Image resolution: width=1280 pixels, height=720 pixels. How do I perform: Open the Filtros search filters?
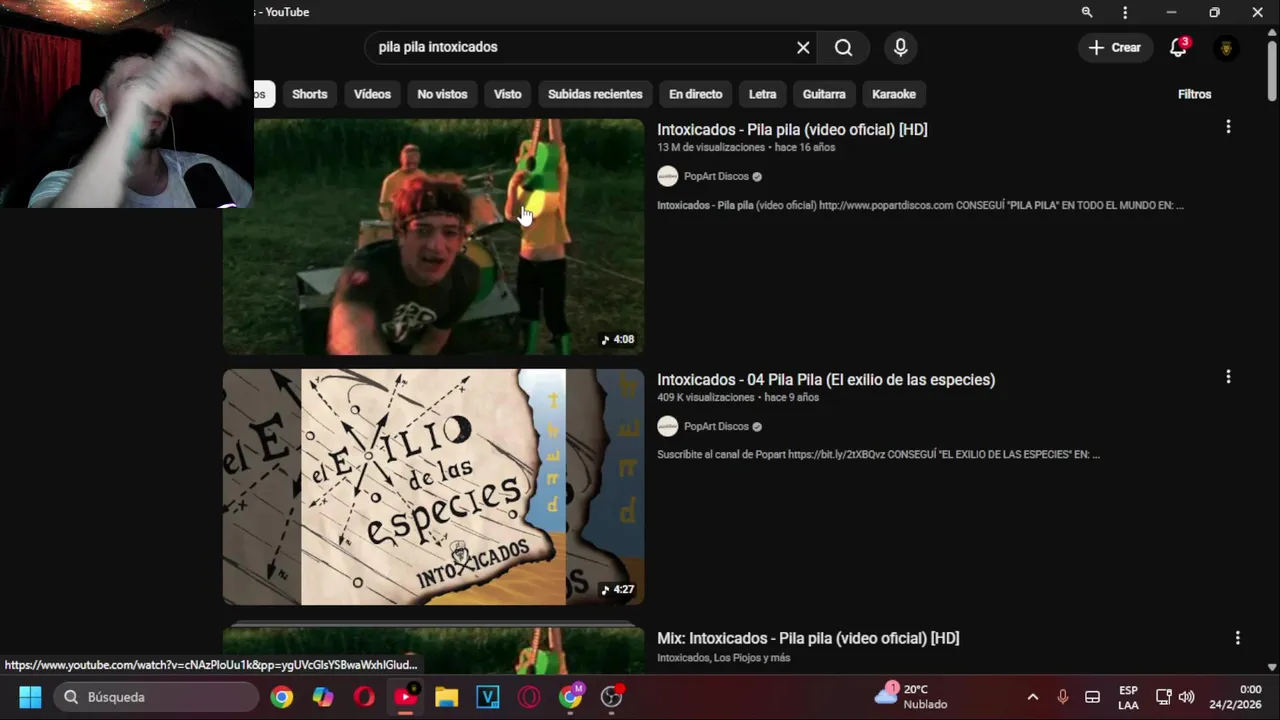1194,94
